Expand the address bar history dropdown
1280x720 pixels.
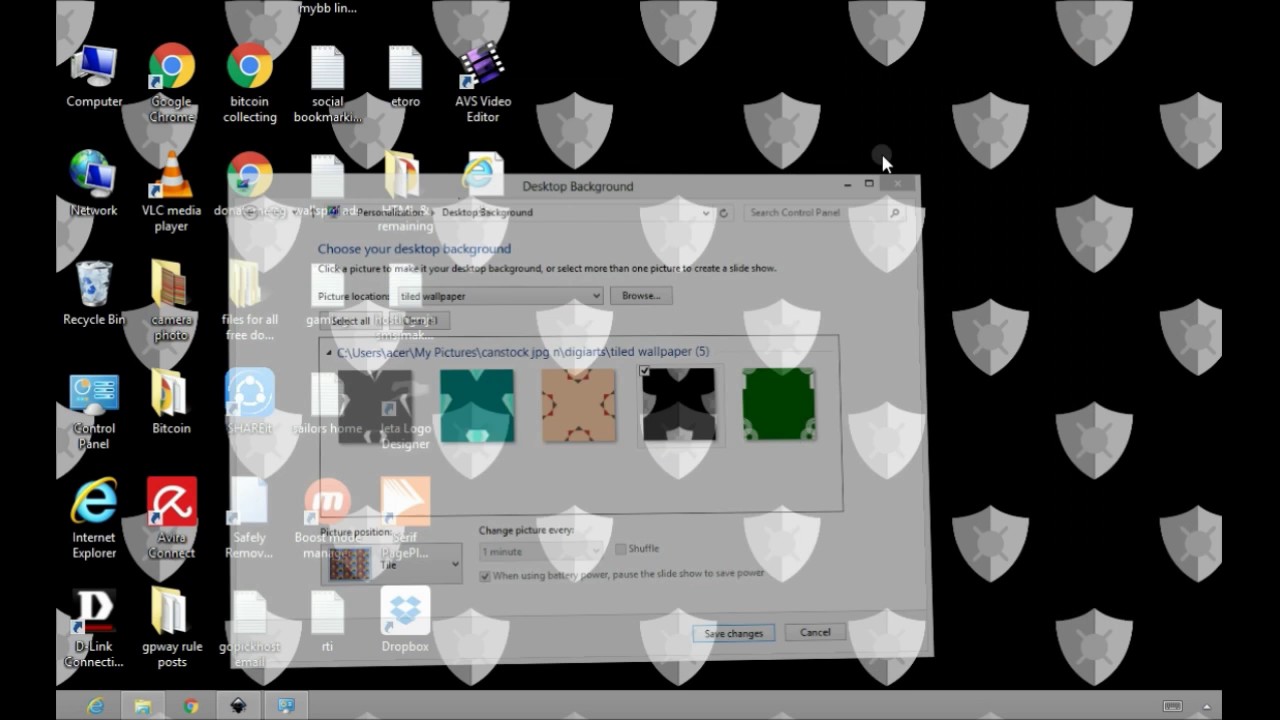(707, 213)
